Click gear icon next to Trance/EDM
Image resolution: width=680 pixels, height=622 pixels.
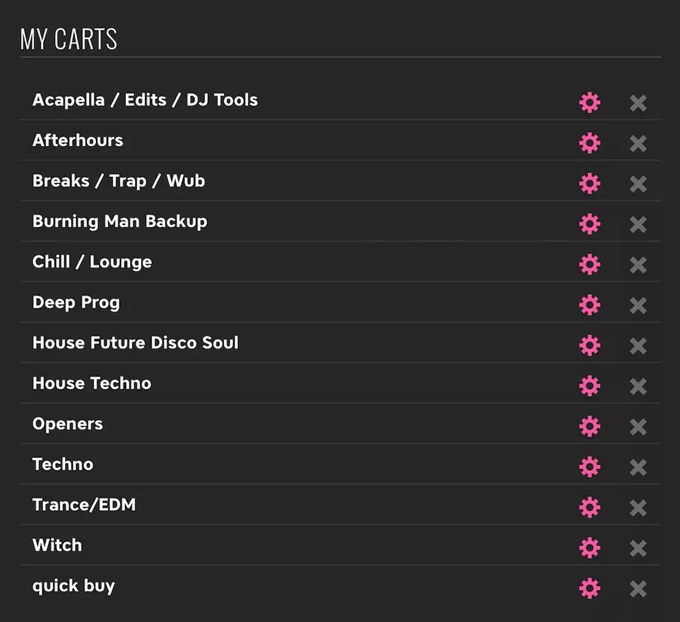pyautogui.click(x=590, y=507)
